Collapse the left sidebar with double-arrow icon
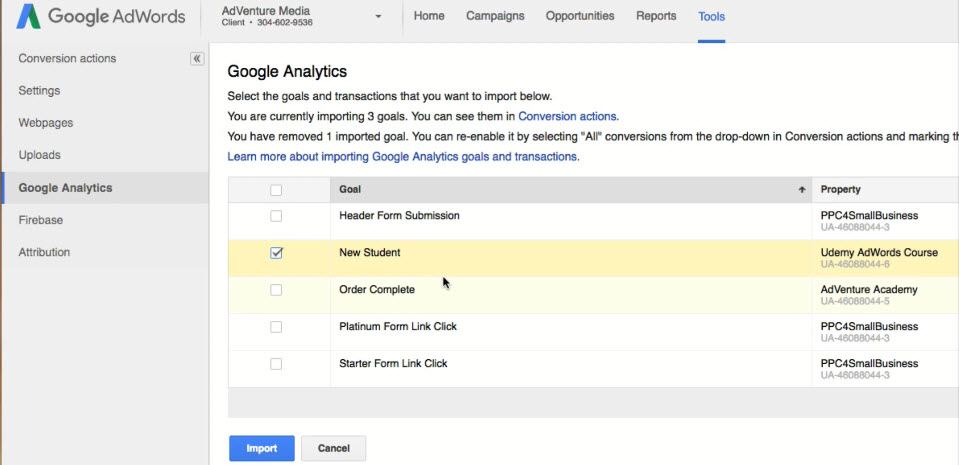Viewport: 959px width, 465px height. click(x=197, y=59)
